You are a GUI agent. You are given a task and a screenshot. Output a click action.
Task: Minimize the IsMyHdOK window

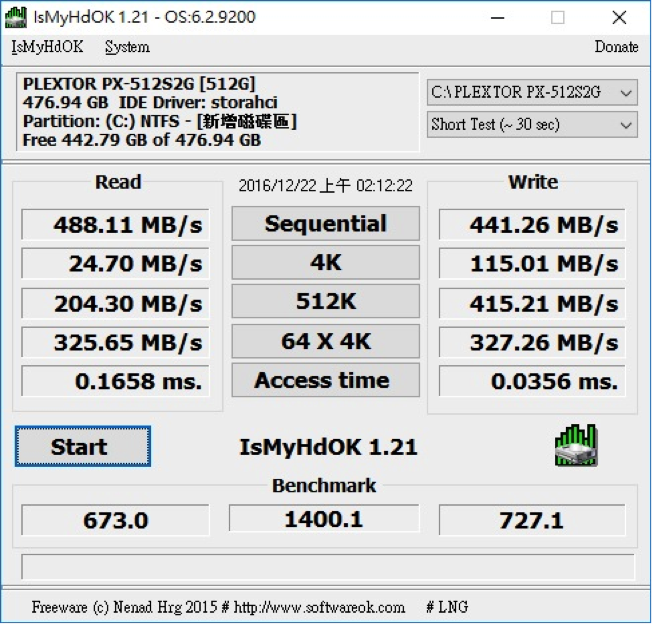(497, 17)
